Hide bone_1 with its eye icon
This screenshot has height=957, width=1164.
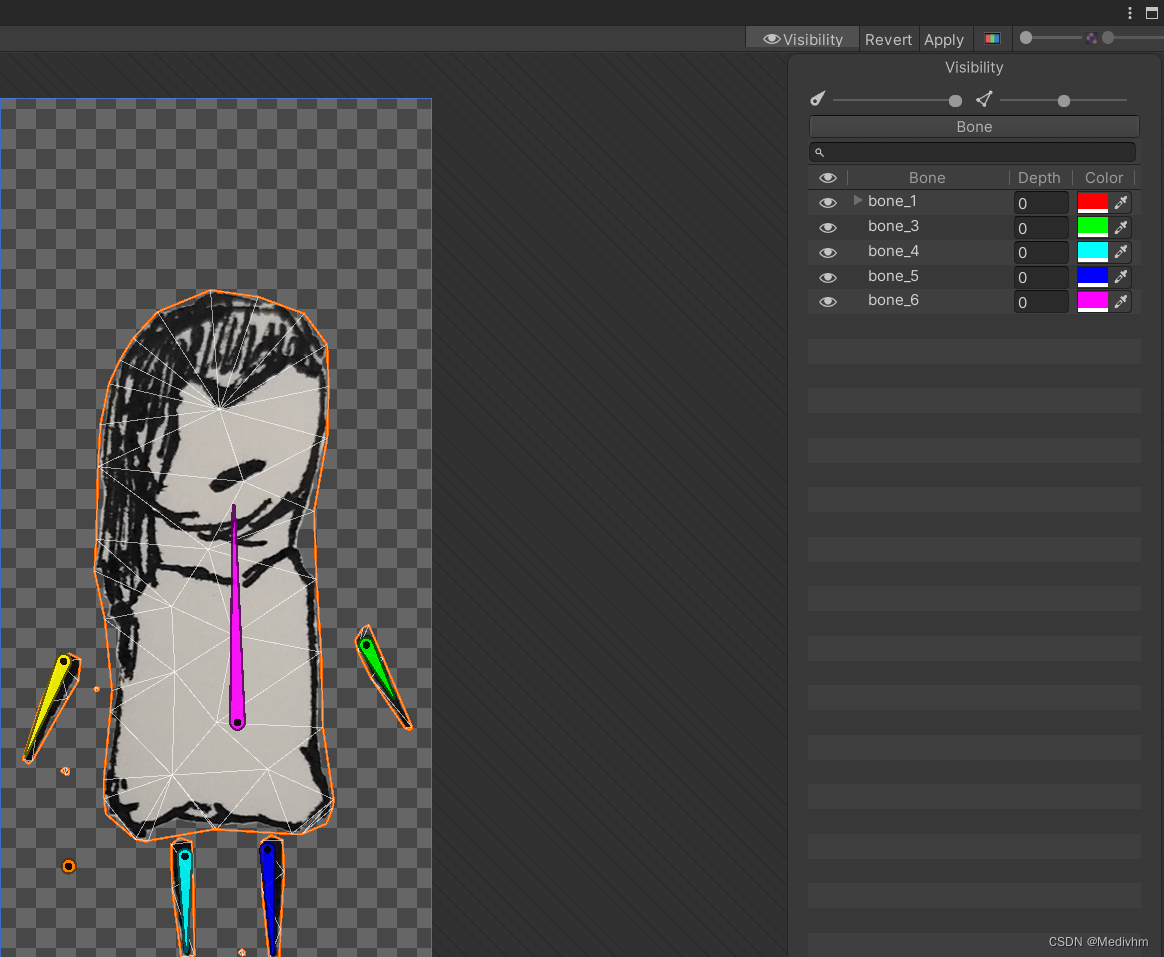[x=828, y=203]
